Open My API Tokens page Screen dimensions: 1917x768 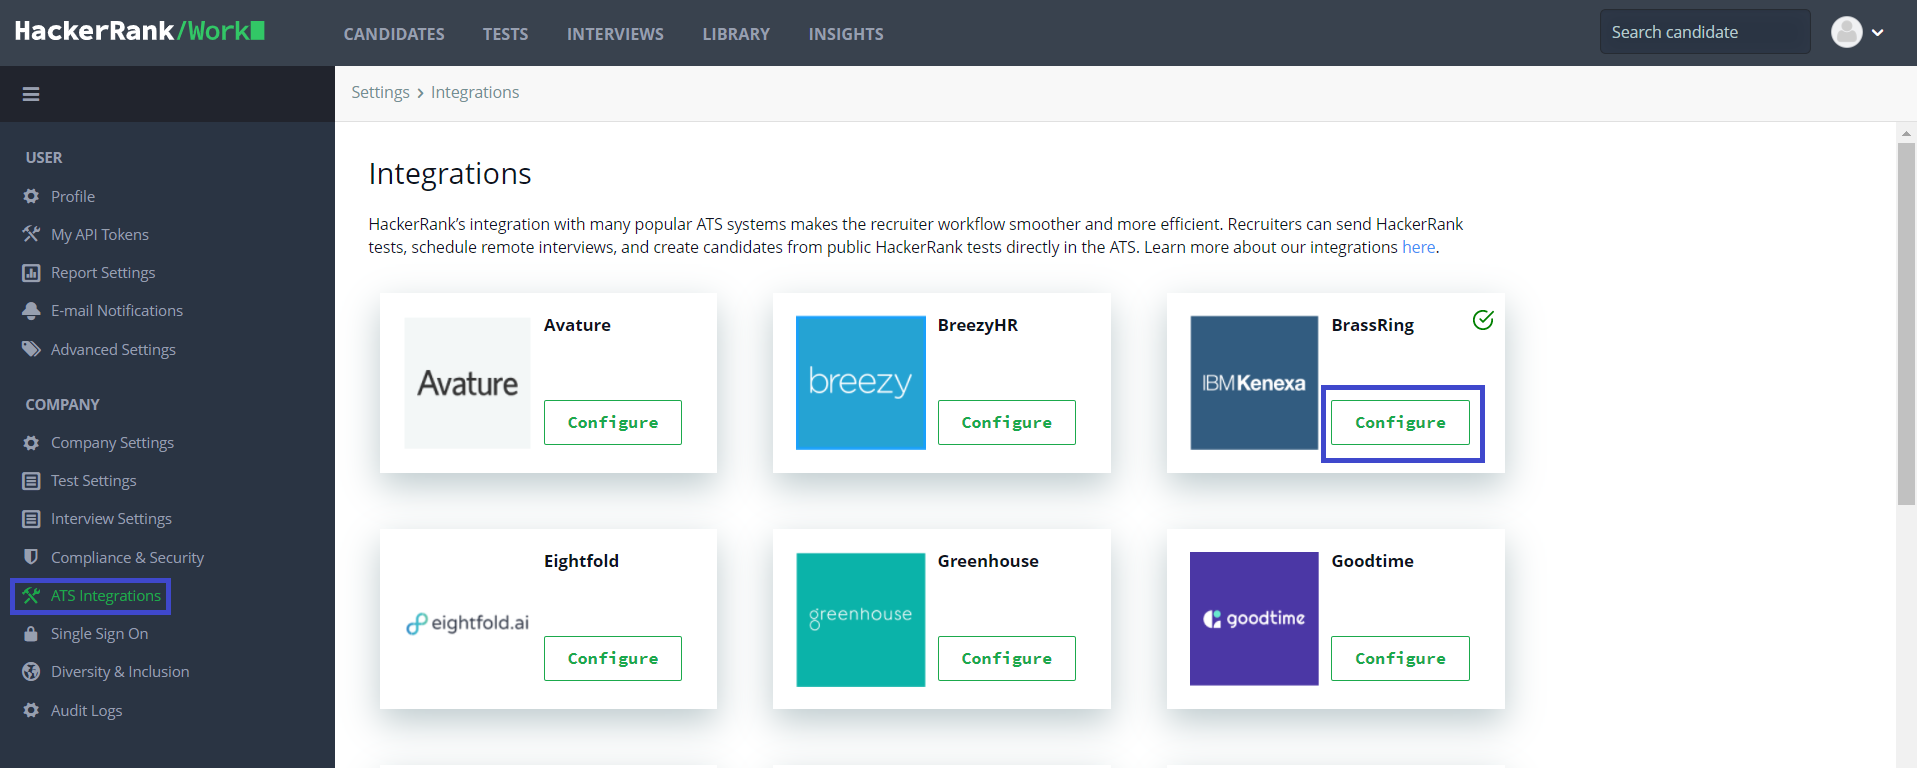[x=100, y=235]
